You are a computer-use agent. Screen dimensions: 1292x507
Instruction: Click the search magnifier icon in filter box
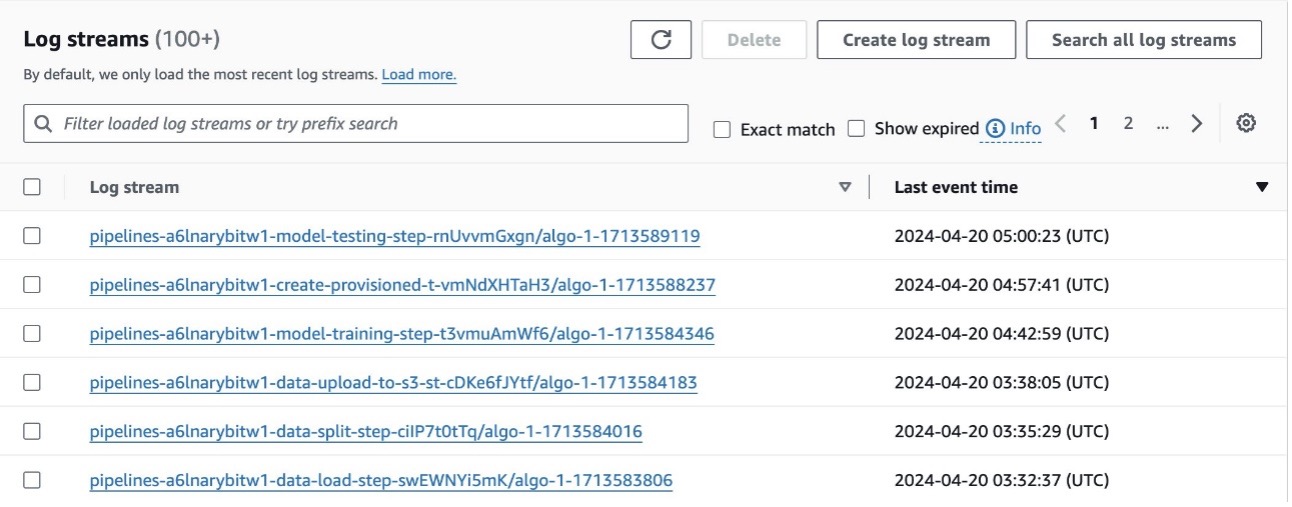pyautogui.click(x=43, y=124)
